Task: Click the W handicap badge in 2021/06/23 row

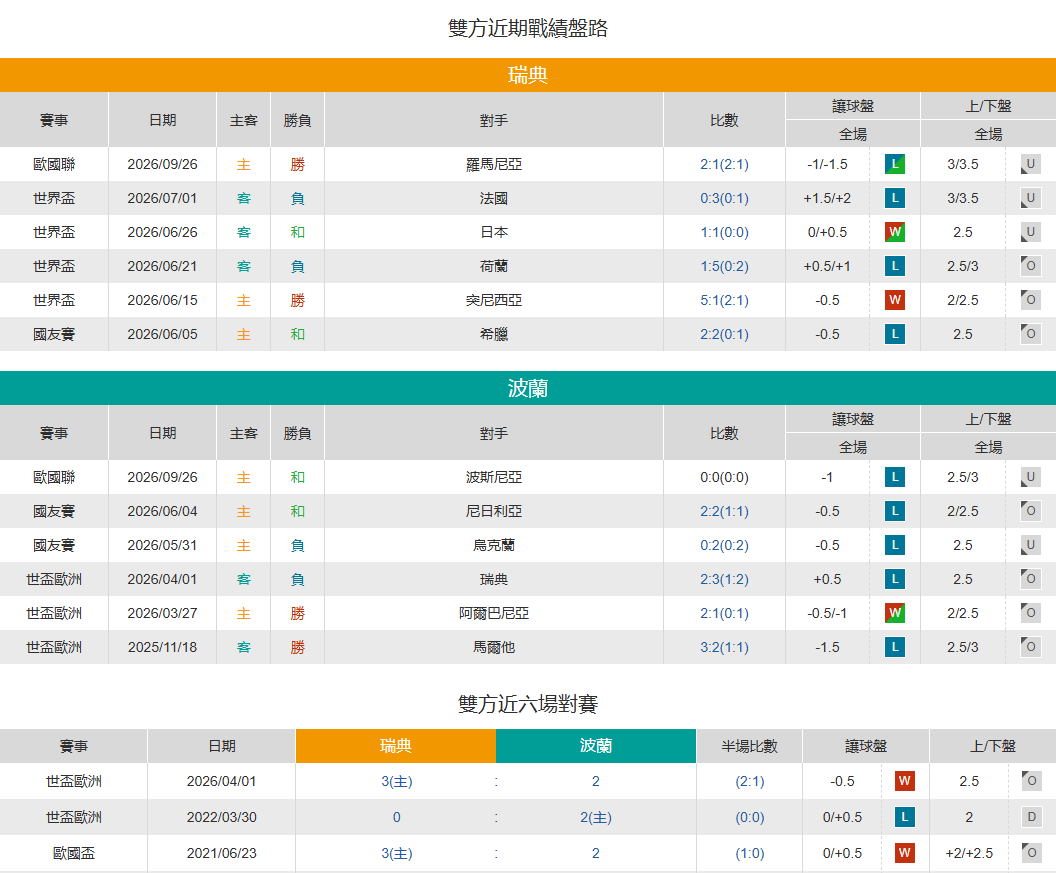Action: click(904, 853)
